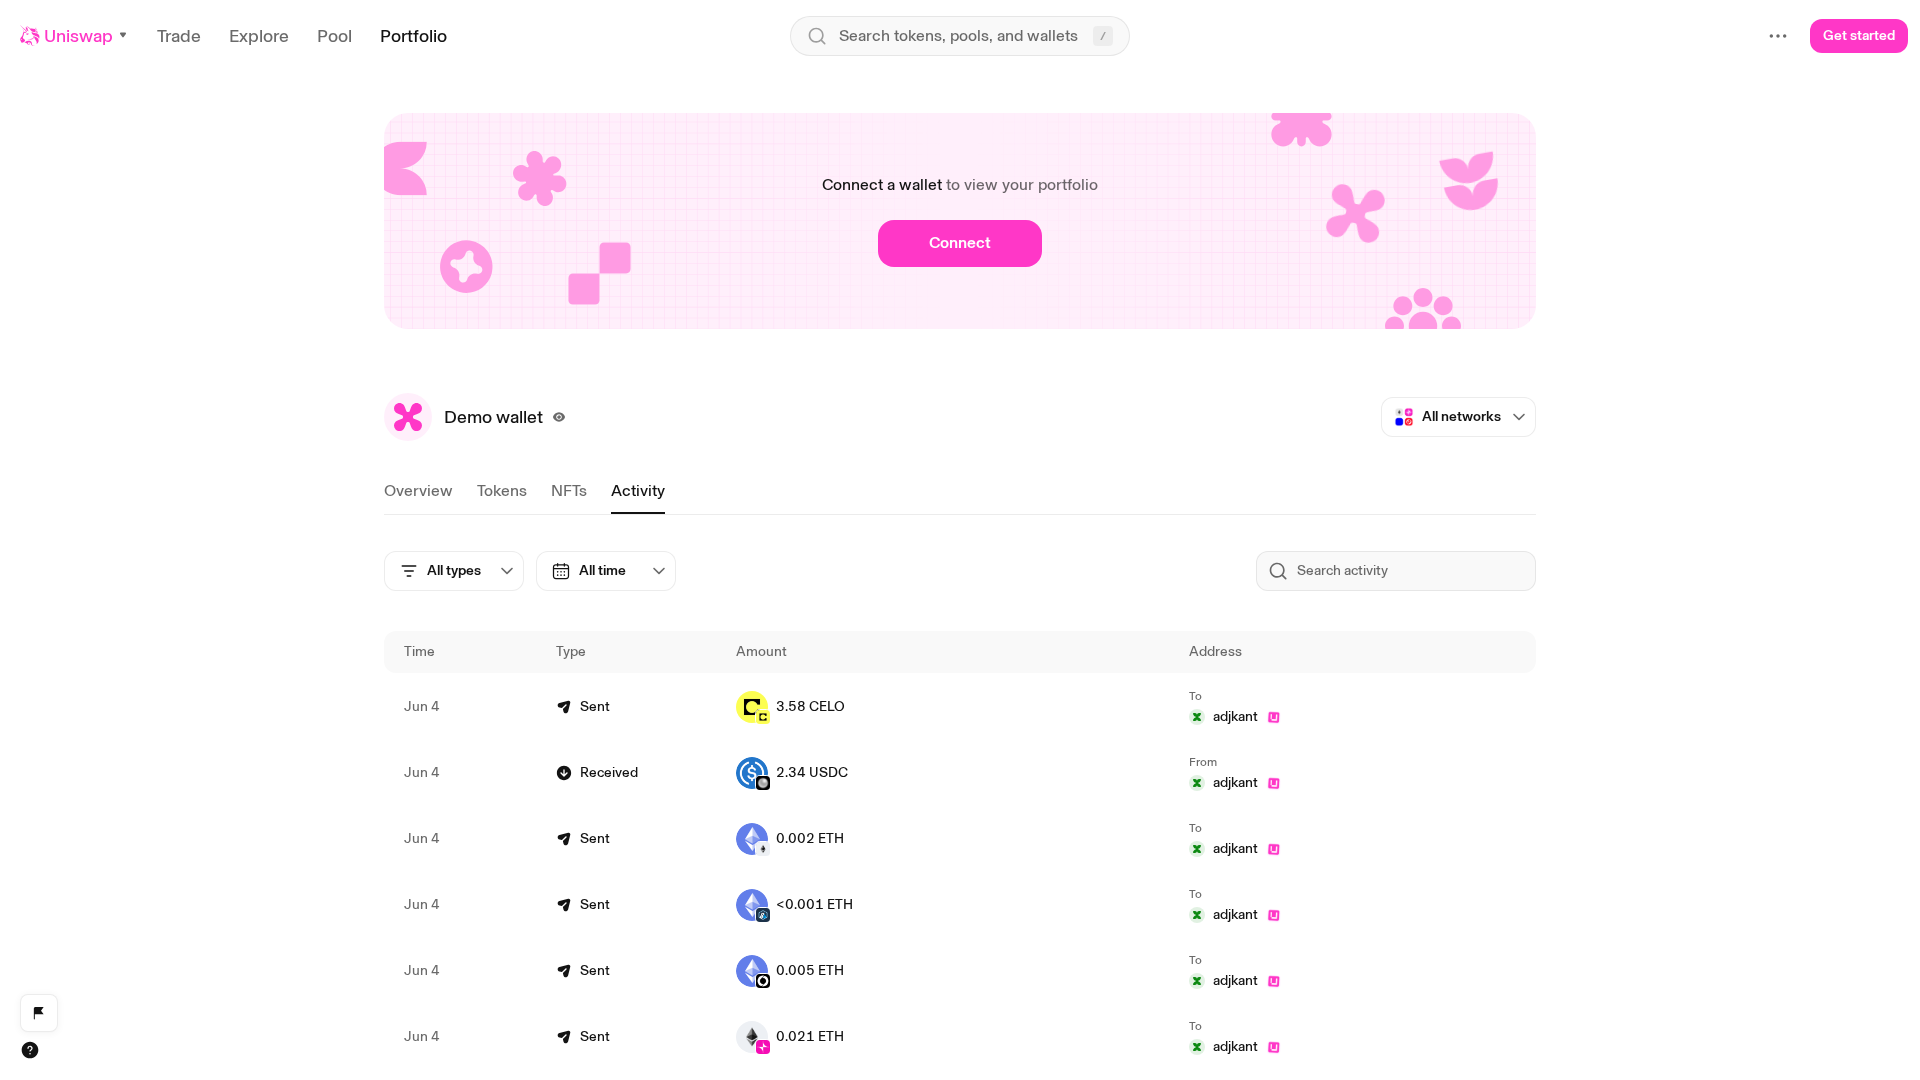Click the ETH token icon in <0.001 ETH row

pos(752,905)
